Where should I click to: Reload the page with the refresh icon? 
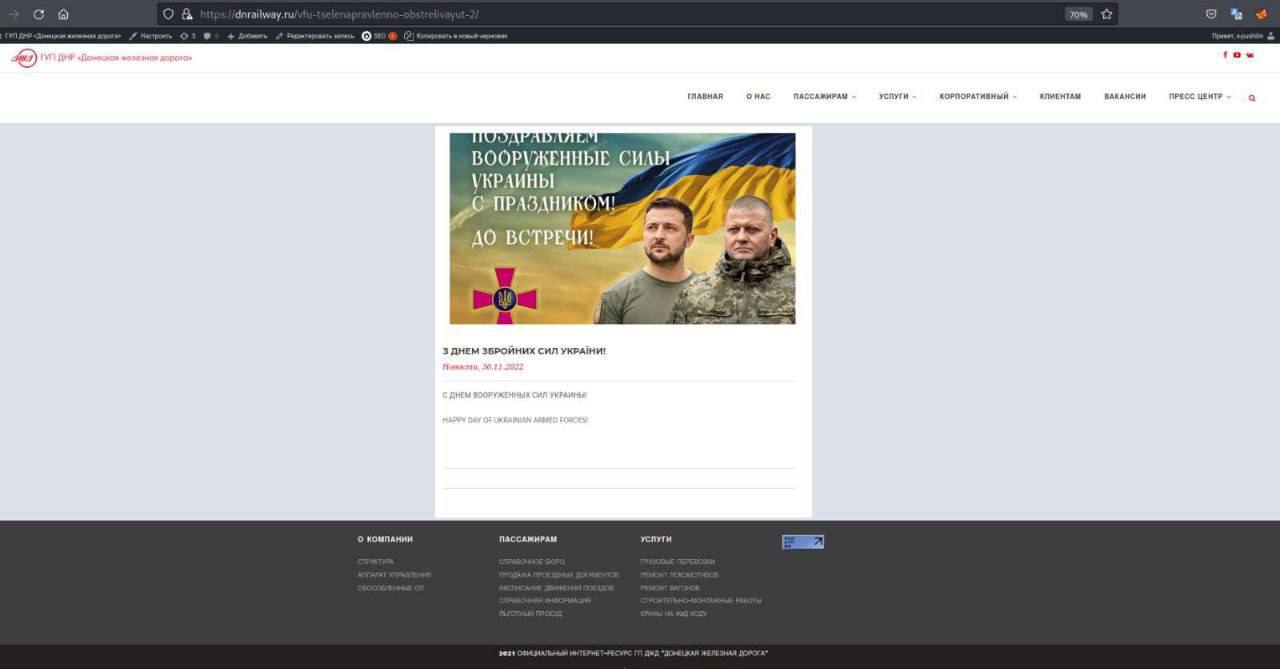tap(39, 14)
